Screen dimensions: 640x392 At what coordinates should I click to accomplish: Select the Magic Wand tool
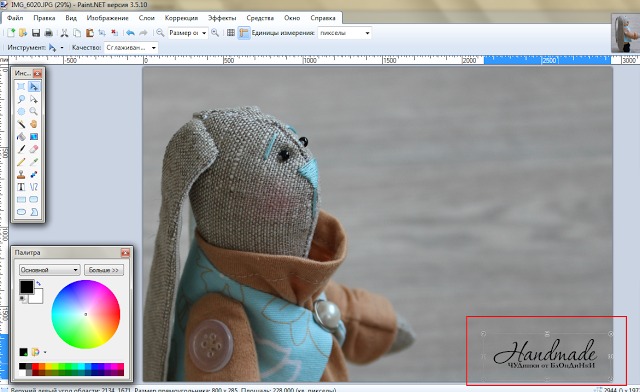[21, 124]
